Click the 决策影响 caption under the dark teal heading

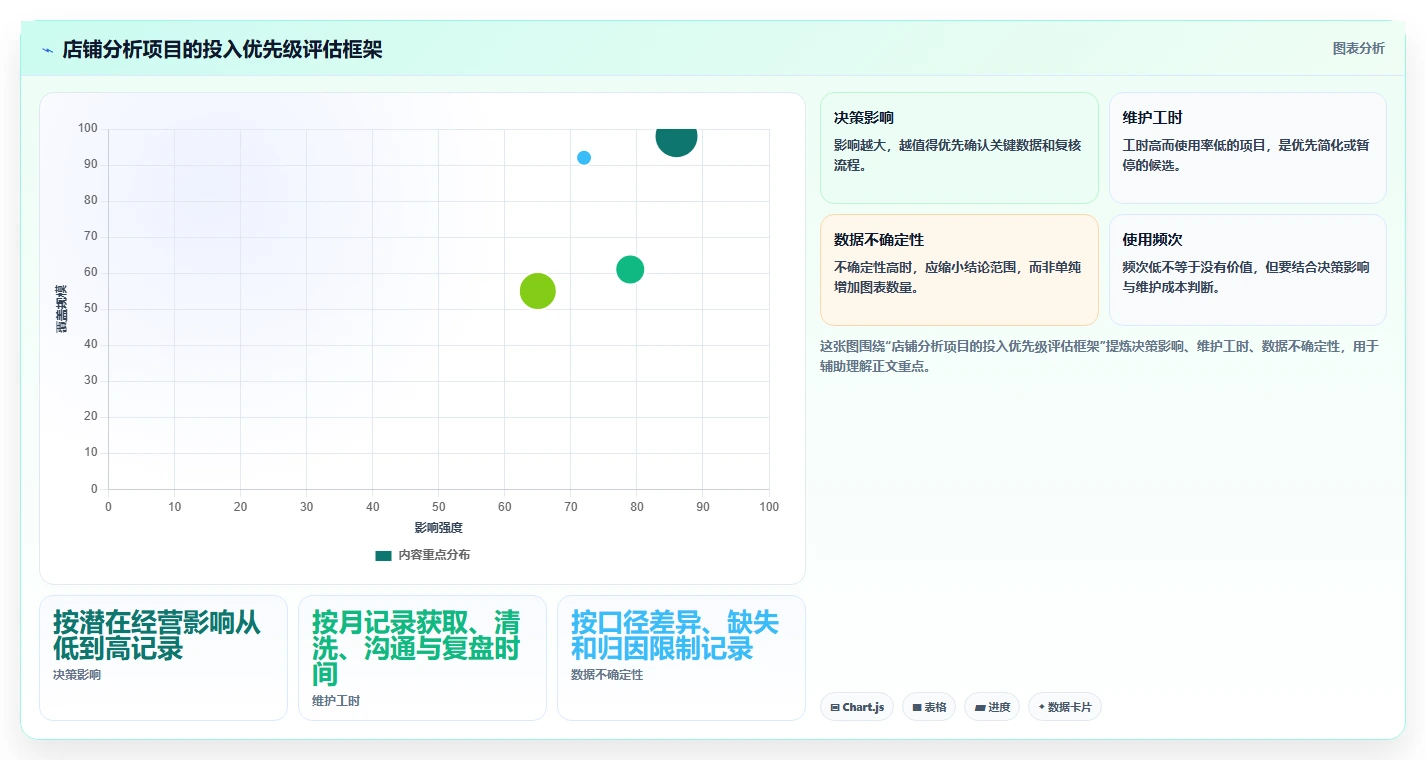77,675
